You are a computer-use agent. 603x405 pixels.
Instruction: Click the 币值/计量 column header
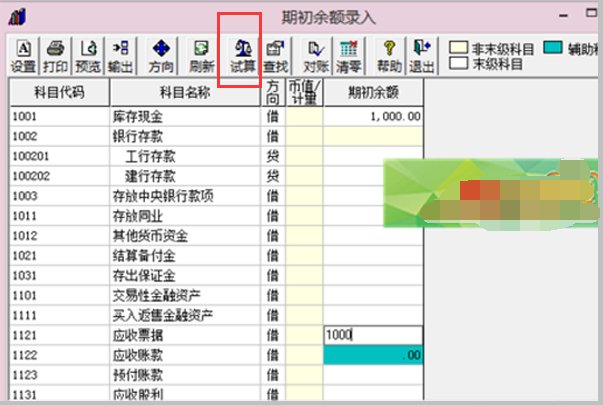pyautogui.click(x=304, y=92)
